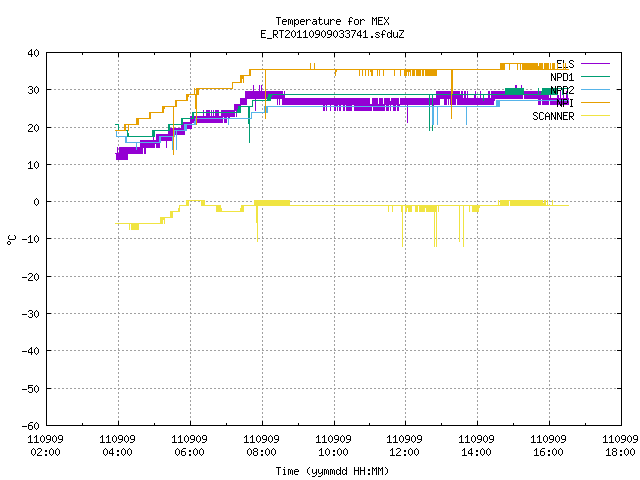
Task: Click the yellow SCANNER legend line sample
Action: pos(595,116)
